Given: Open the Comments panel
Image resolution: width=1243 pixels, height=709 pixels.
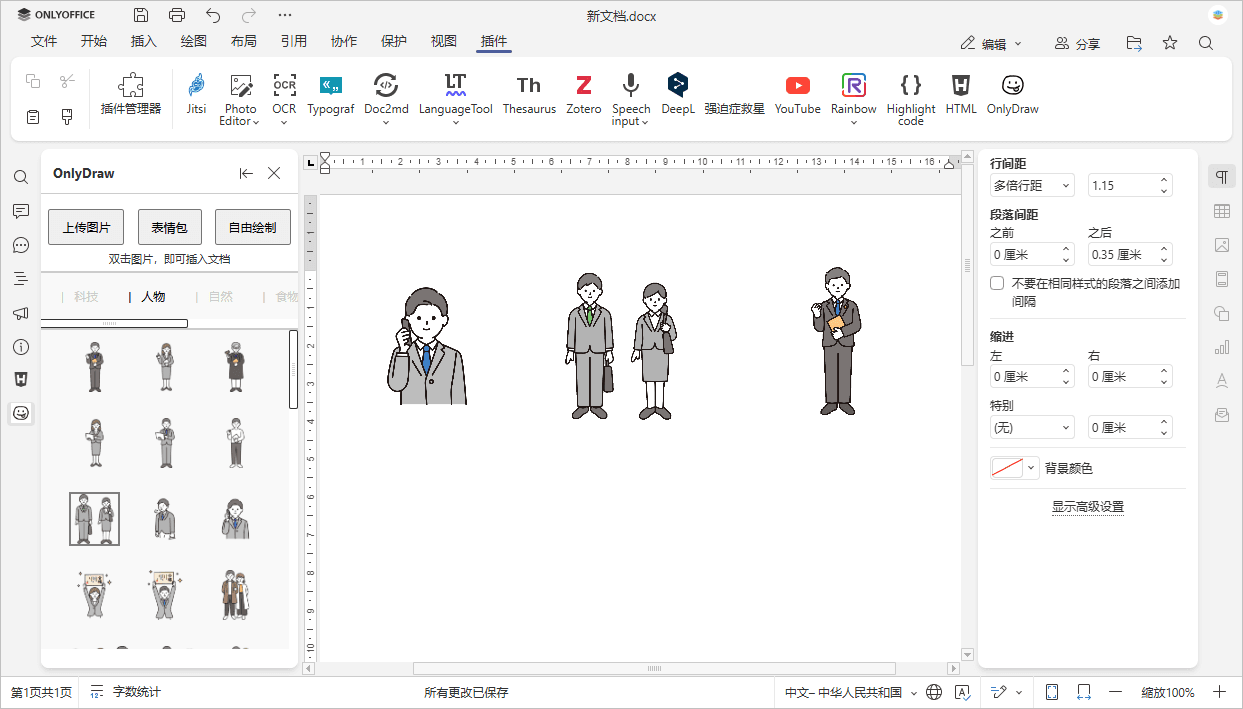Looking at the screenshot, I should pos(21,211).
